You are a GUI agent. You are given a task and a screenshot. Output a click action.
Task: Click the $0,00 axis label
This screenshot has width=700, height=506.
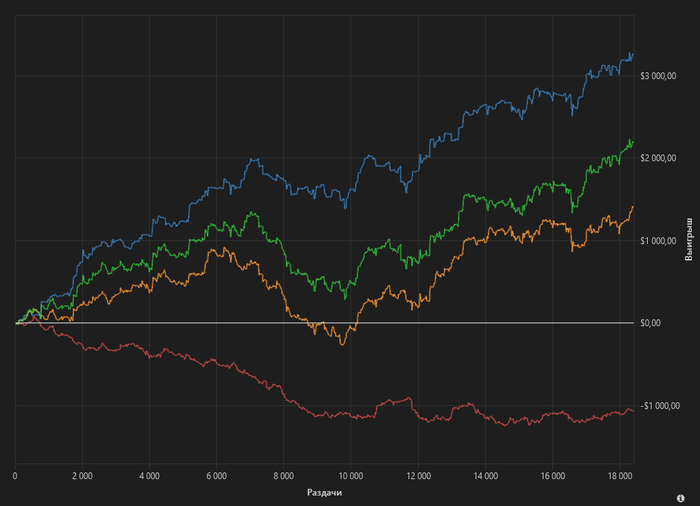[x=650, y=323]
